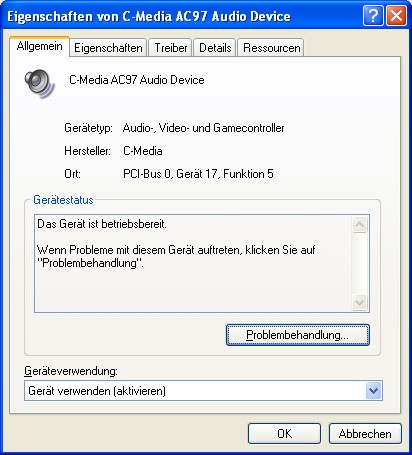The height and width of the screenshot is (455, 412).
Task: Click the Hersteller value C-Media
Action: coord(143,151)
